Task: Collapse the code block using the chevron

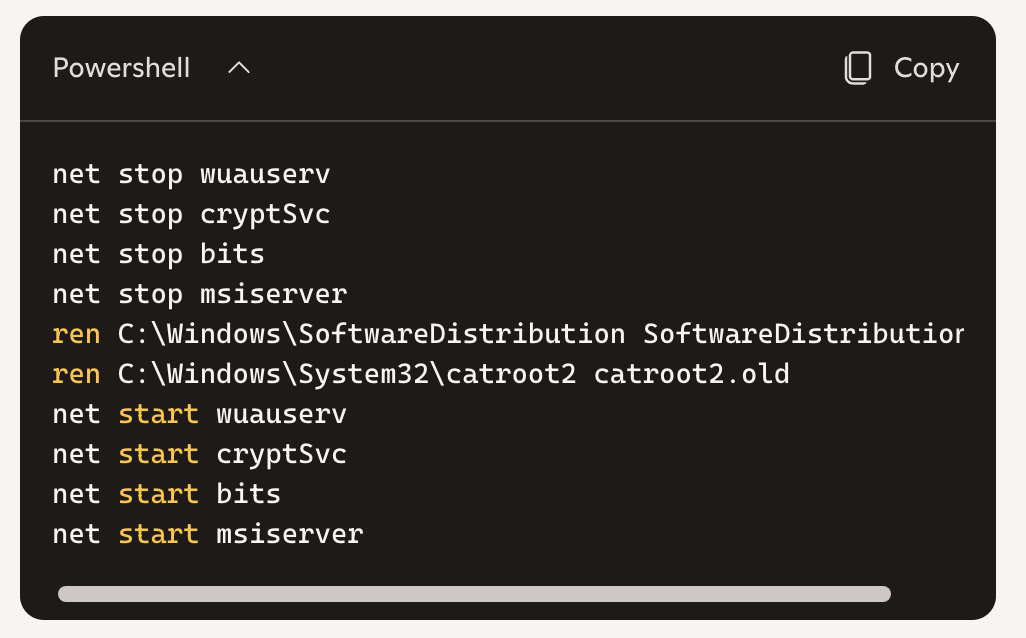Action: (x=239, y=68)
